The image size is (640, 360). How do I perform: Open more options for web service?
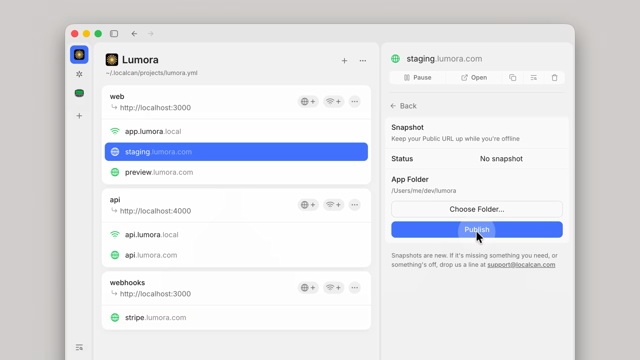point(355,102)
